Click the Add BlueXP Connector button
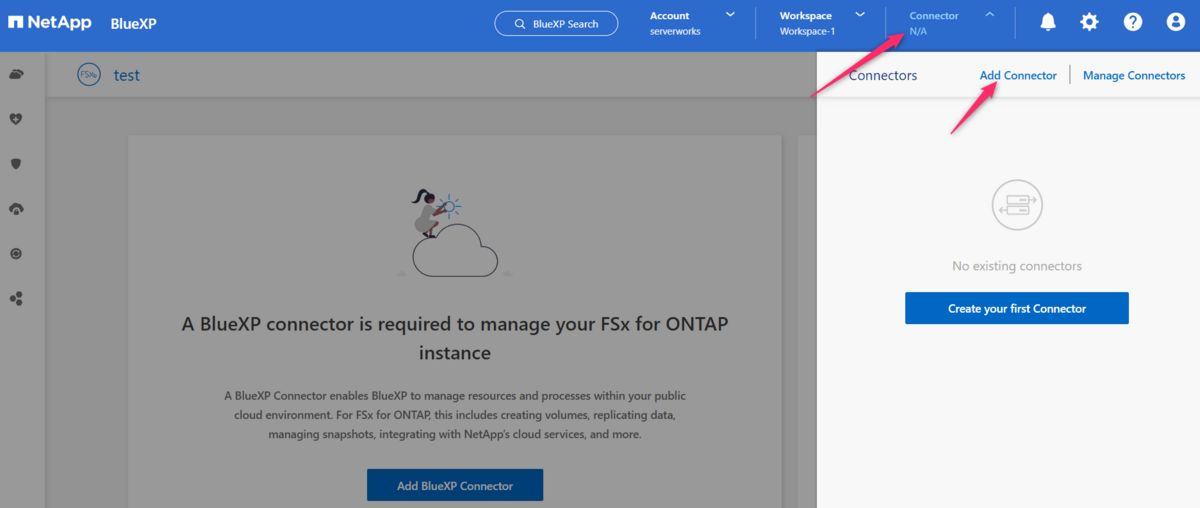 coord(455,485)
